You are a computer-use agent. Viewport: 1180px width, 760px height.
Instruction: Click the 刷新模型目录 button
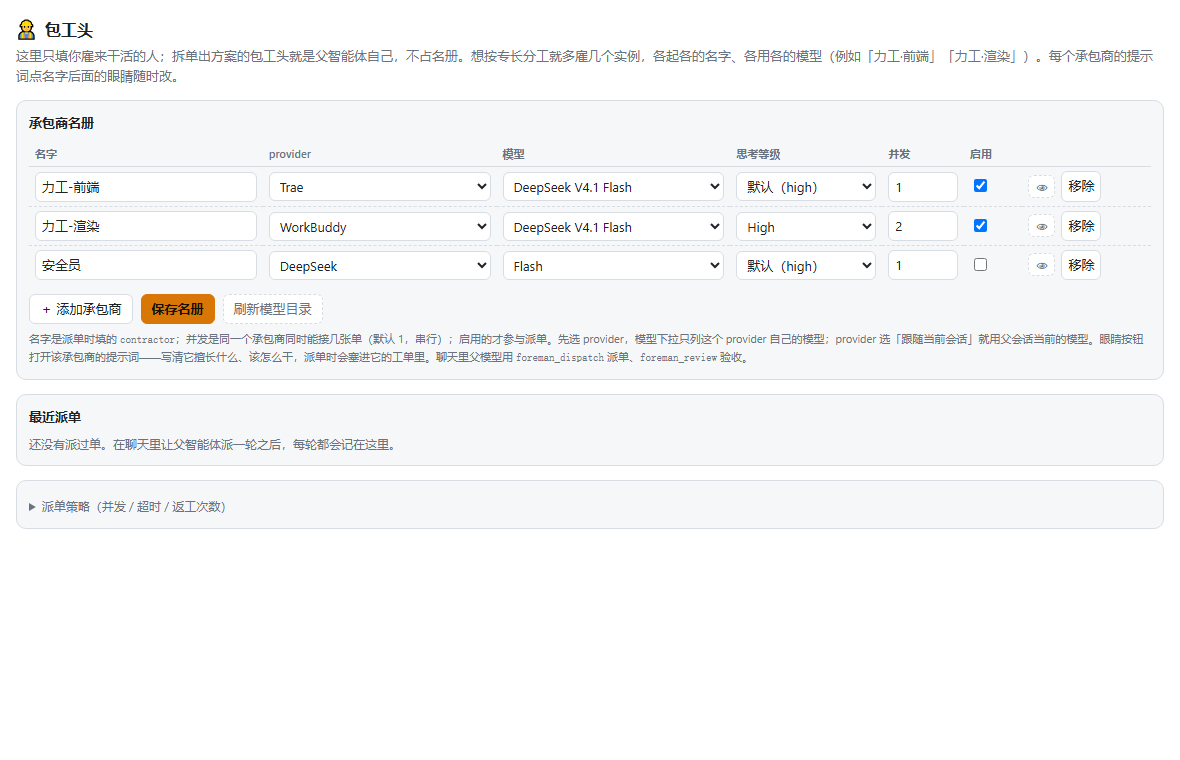point(272,309)
